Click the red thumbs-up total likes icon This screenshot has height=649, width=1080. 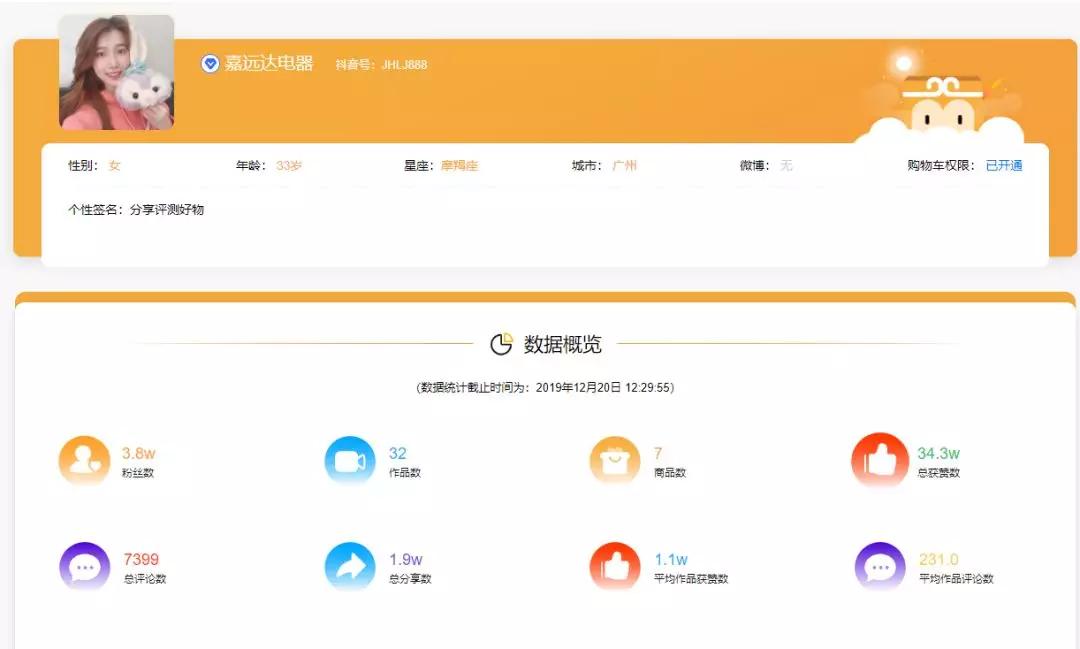[879, 460]
